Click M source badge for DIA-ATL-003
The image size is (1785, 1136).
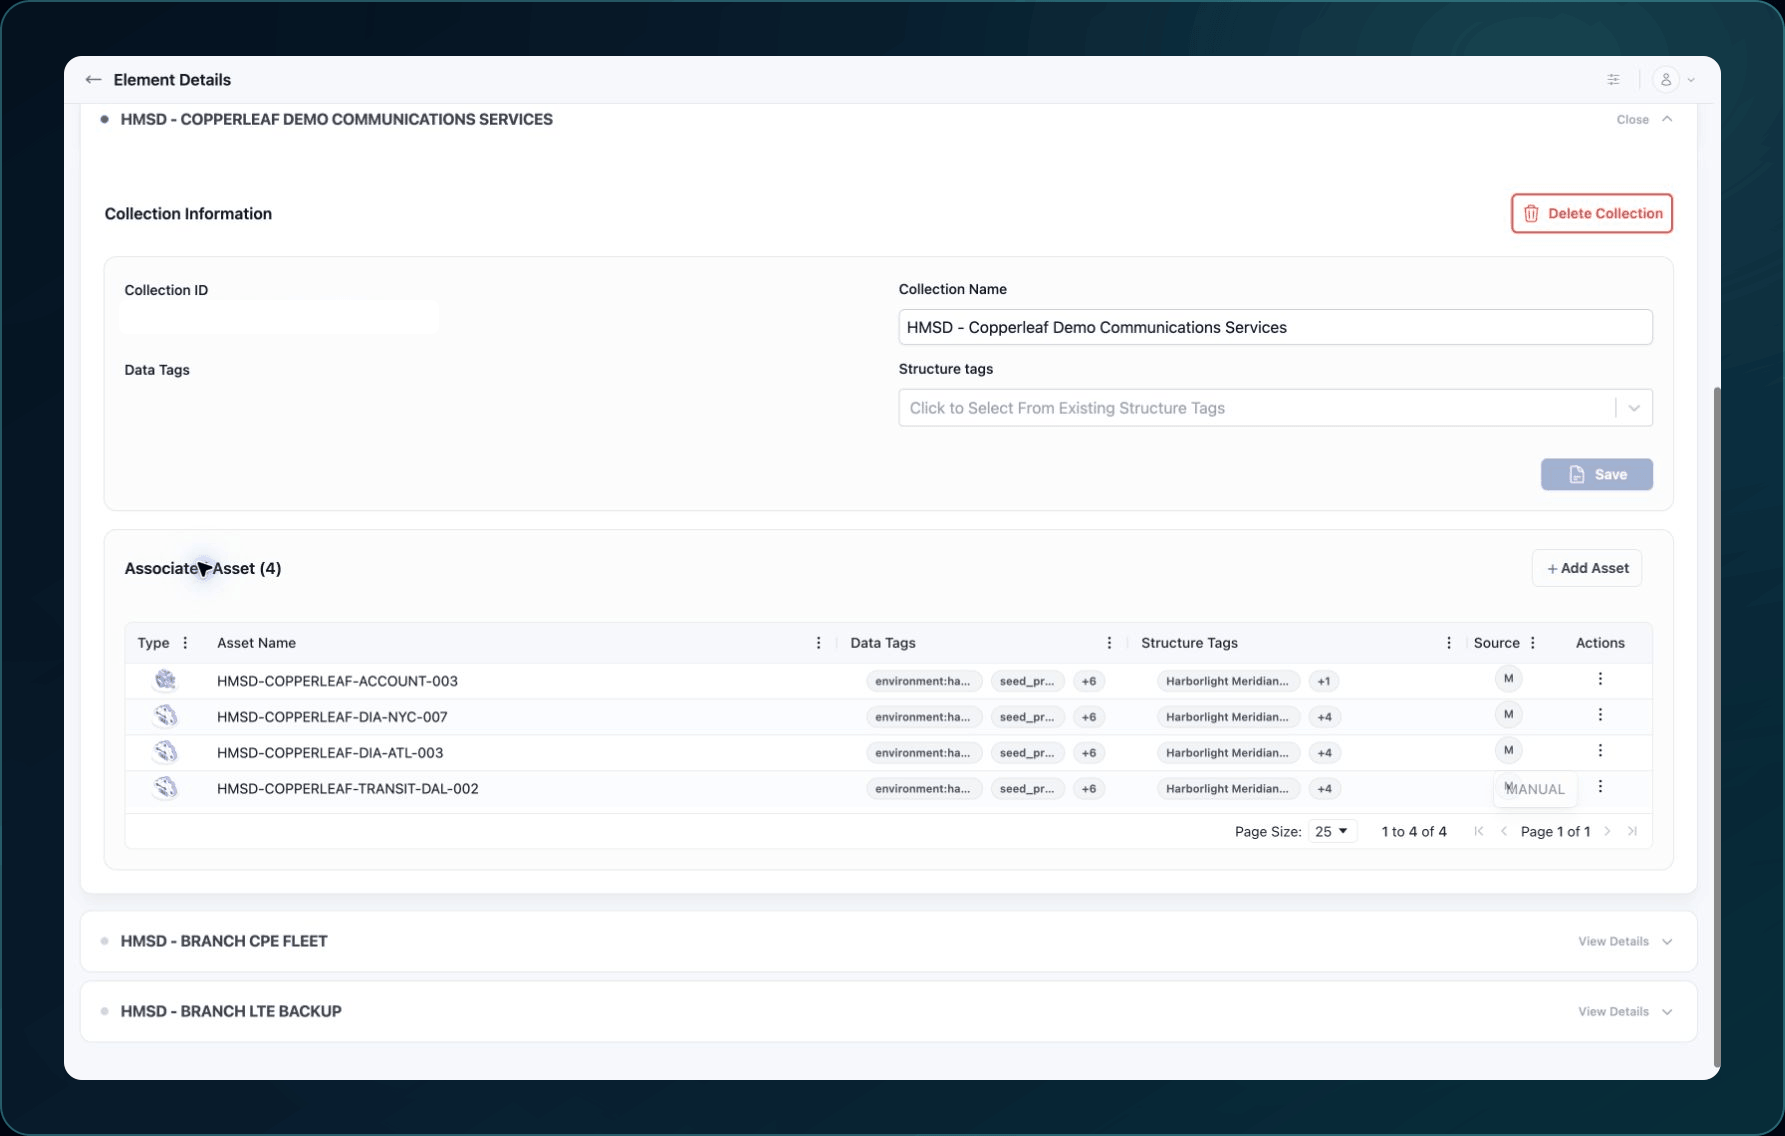pos(1508,751)
